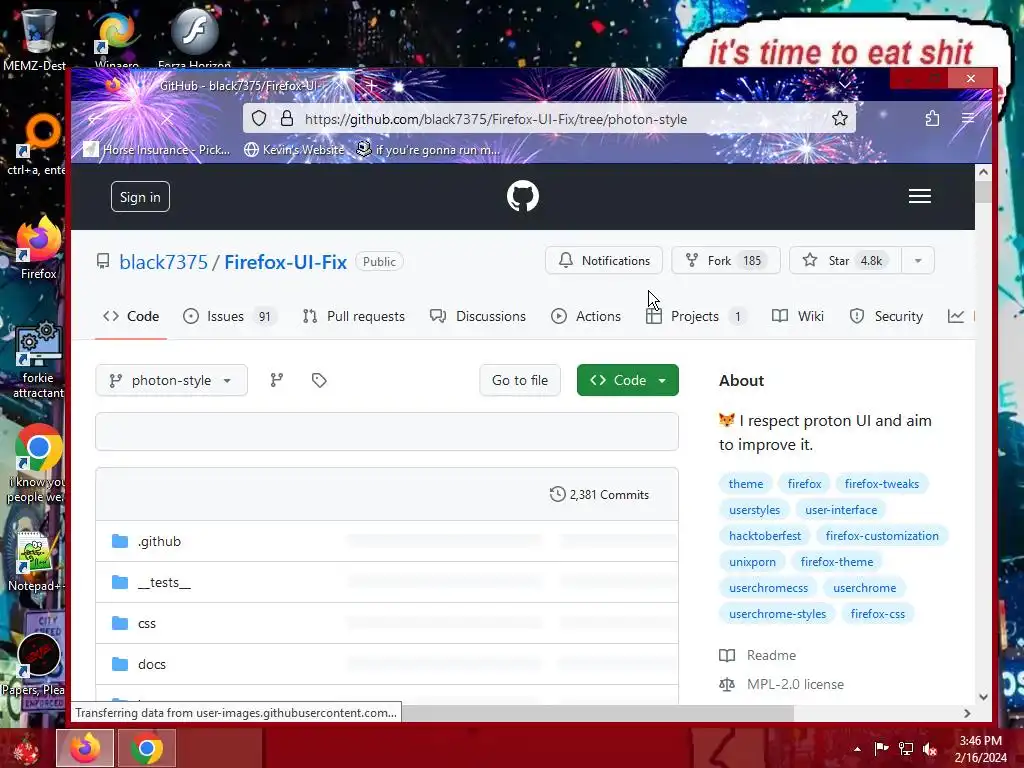1024x768 pixels.
Task: Bookmark this page with the star icon
Action: click(840, 118)
